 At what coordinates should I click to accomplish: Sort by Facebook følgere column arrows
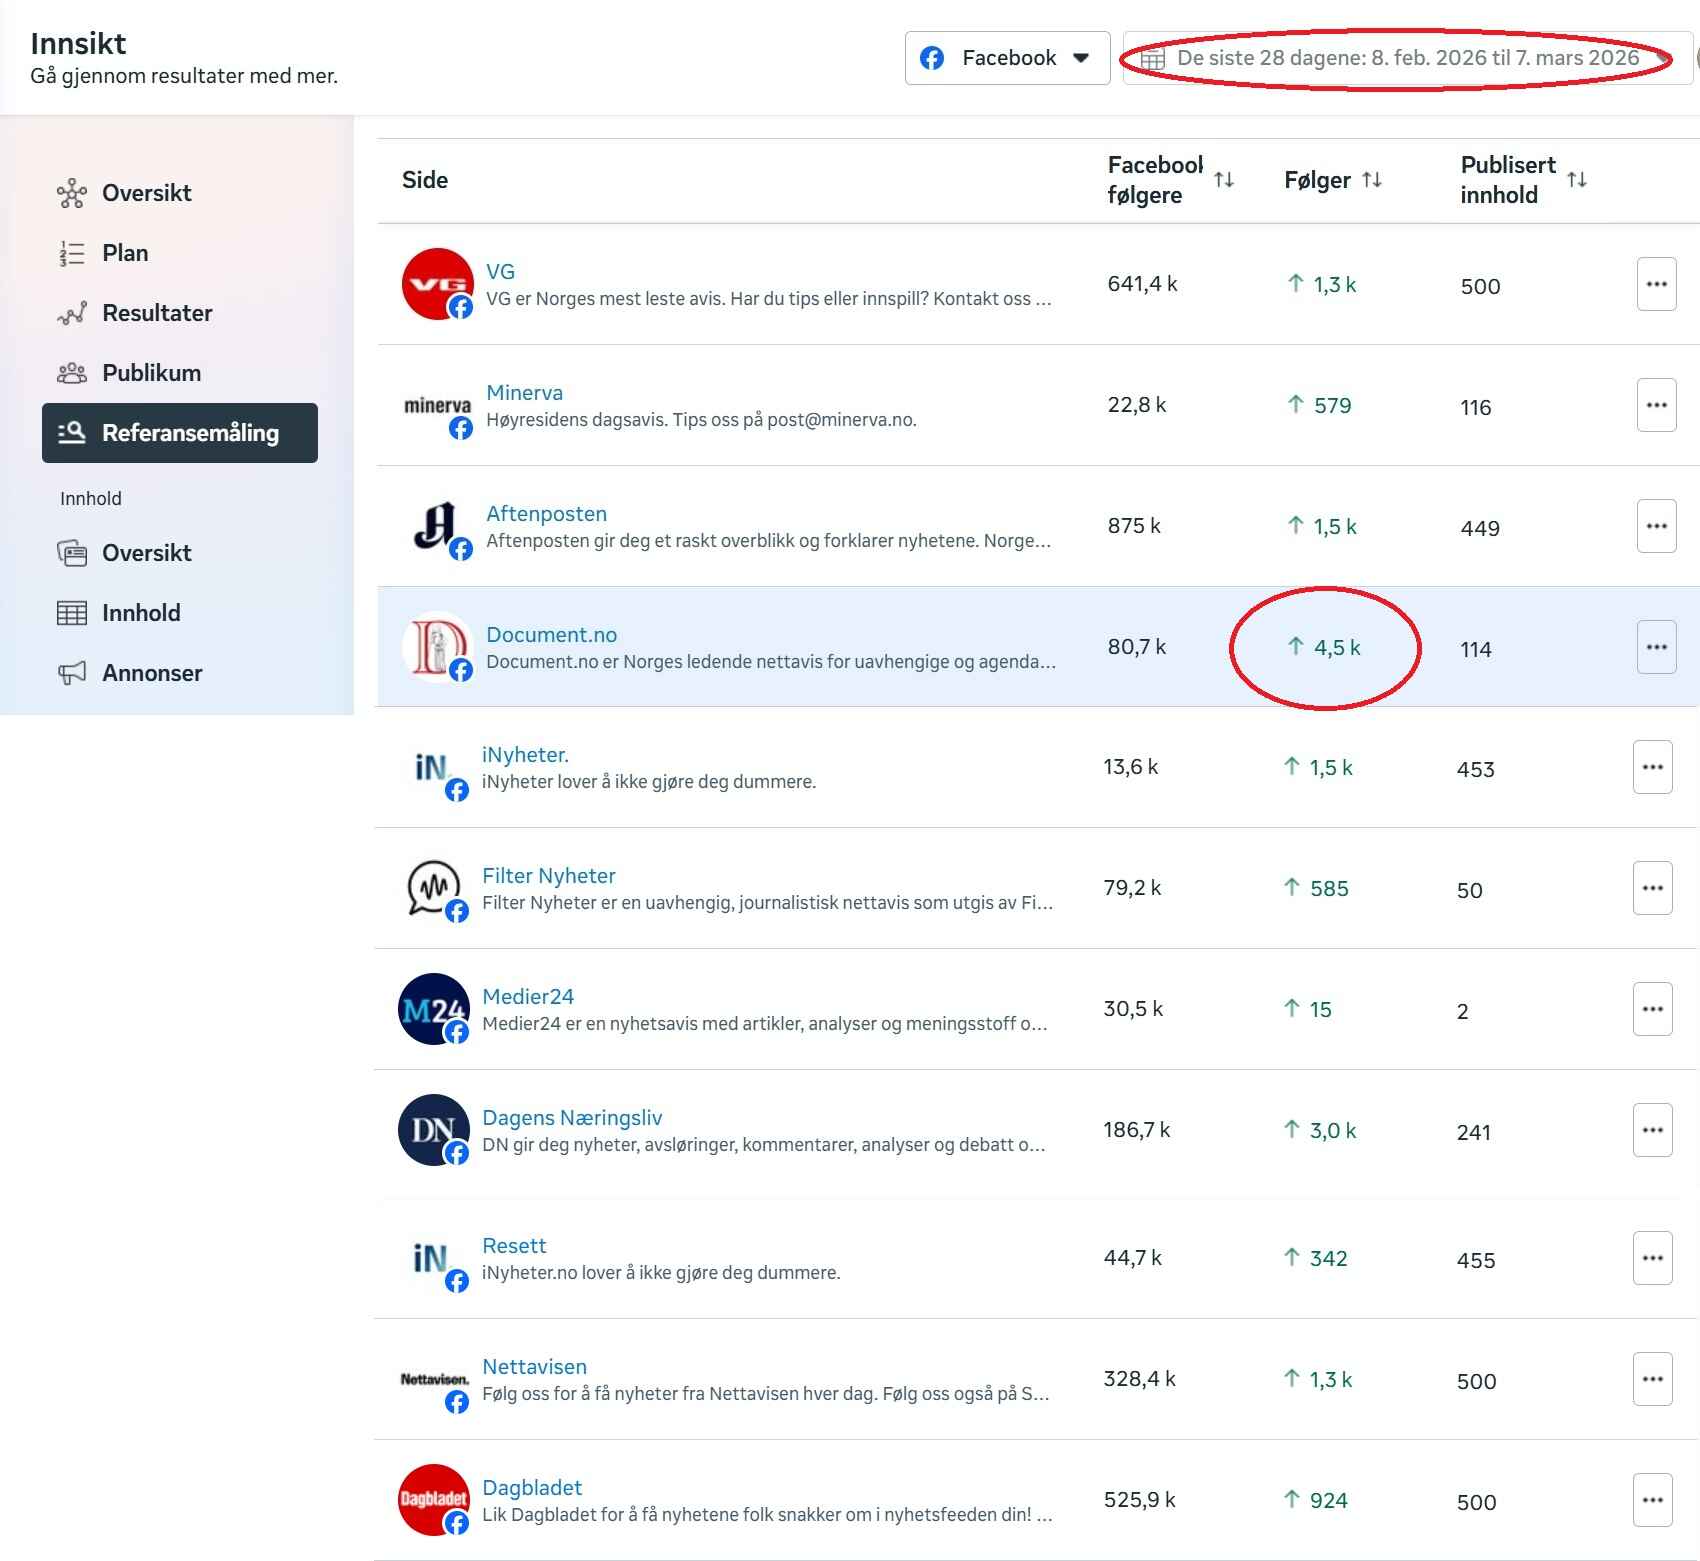pos(1224,180)
